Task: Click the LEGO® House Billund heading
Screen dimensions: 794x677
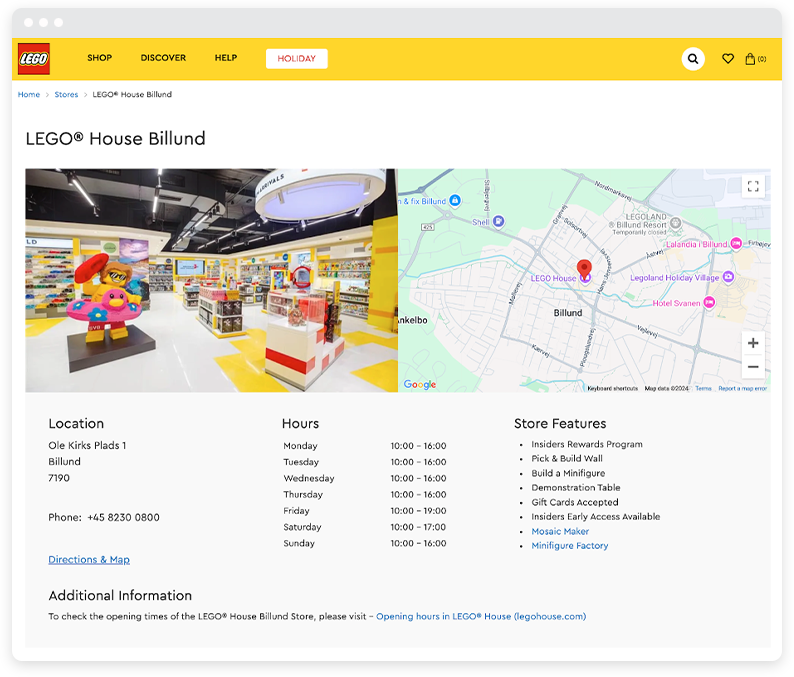Action: pyautogui.click(x=115, y=138)
